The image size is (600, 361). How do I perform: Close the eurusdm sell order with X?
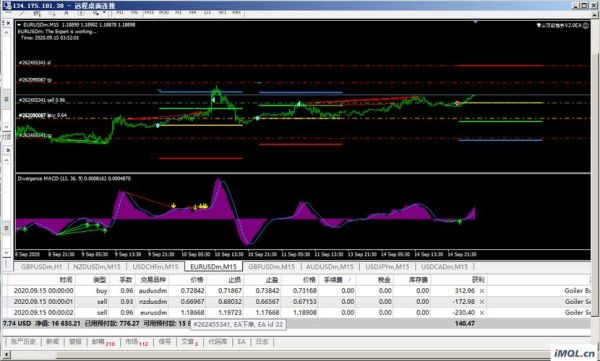[x=482, y=313]
